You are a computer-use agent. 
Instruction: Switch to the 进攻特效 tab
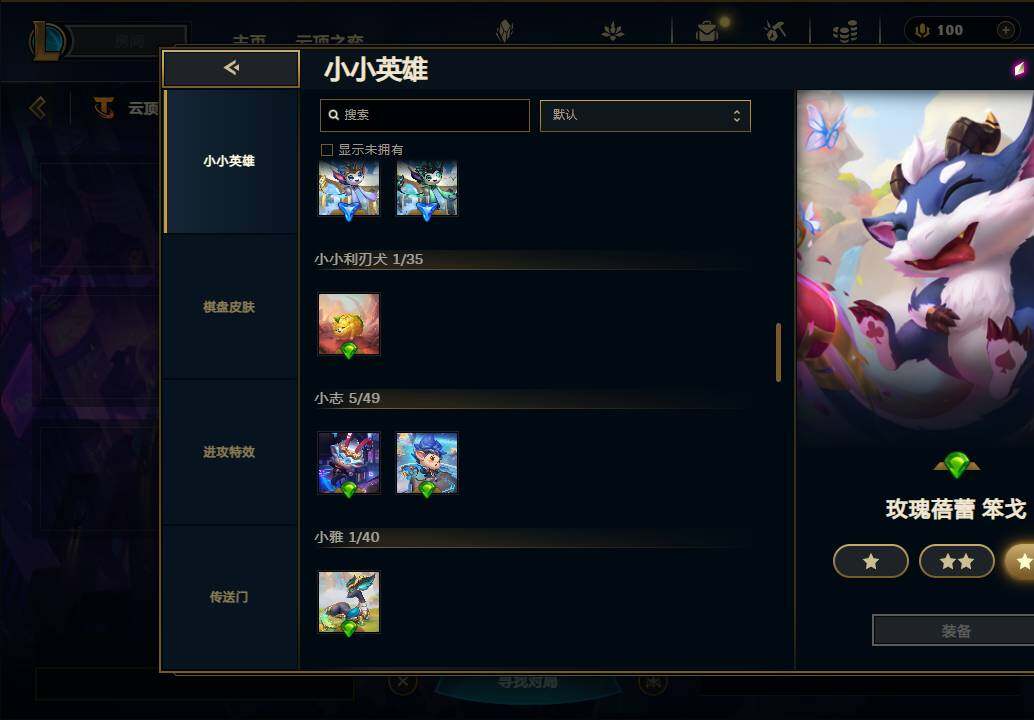point(229,452)
